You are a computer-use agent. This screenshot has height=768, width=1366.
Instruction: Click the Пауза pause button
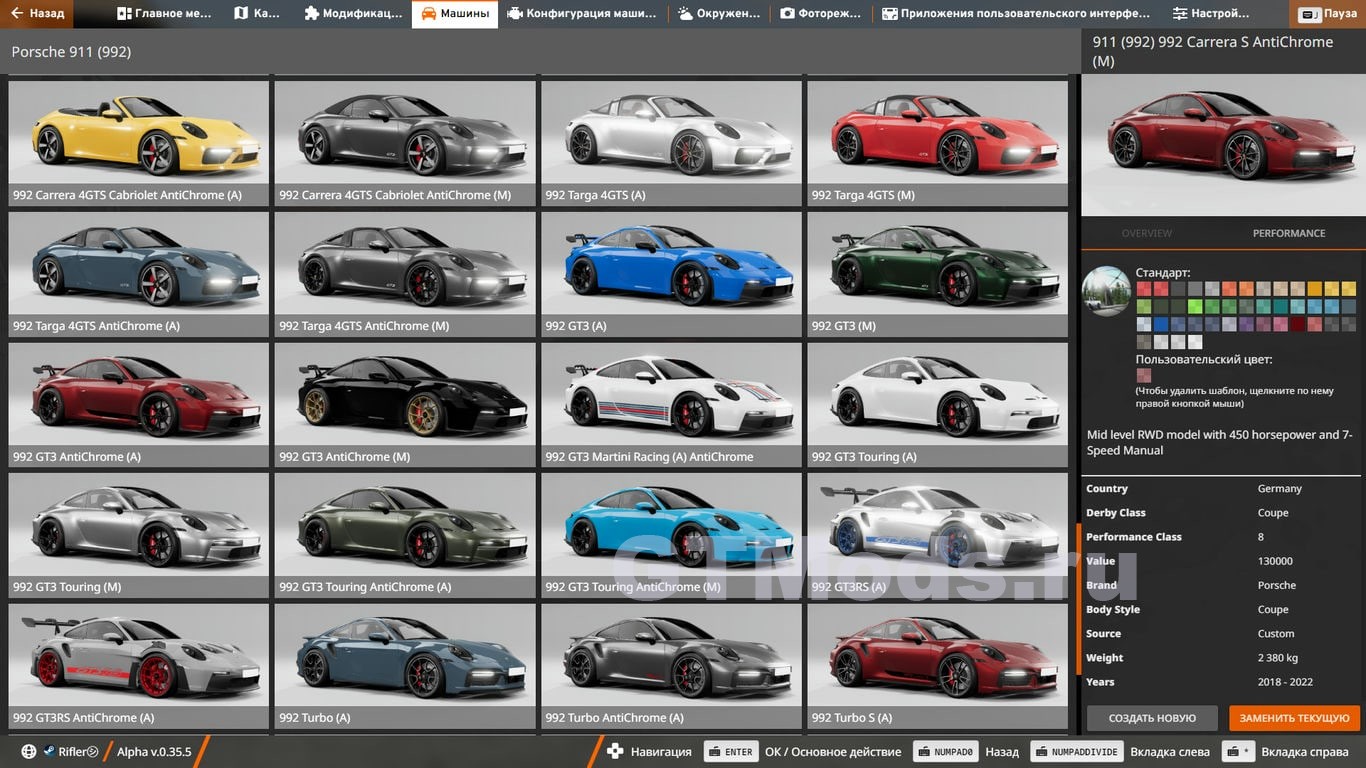pyautogui.click(x=1329, y=14)
